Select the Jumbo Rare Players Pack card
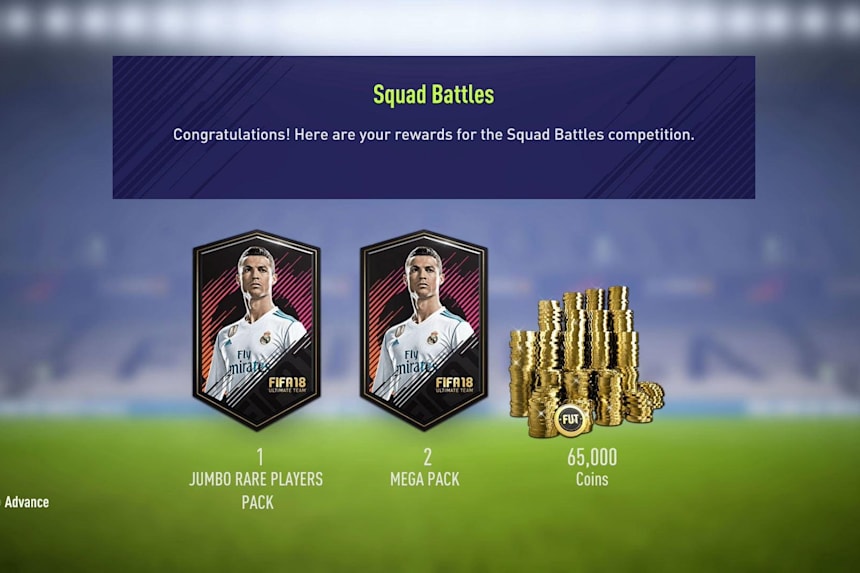This screenshot has width=860, height=573. coord(257,330)
